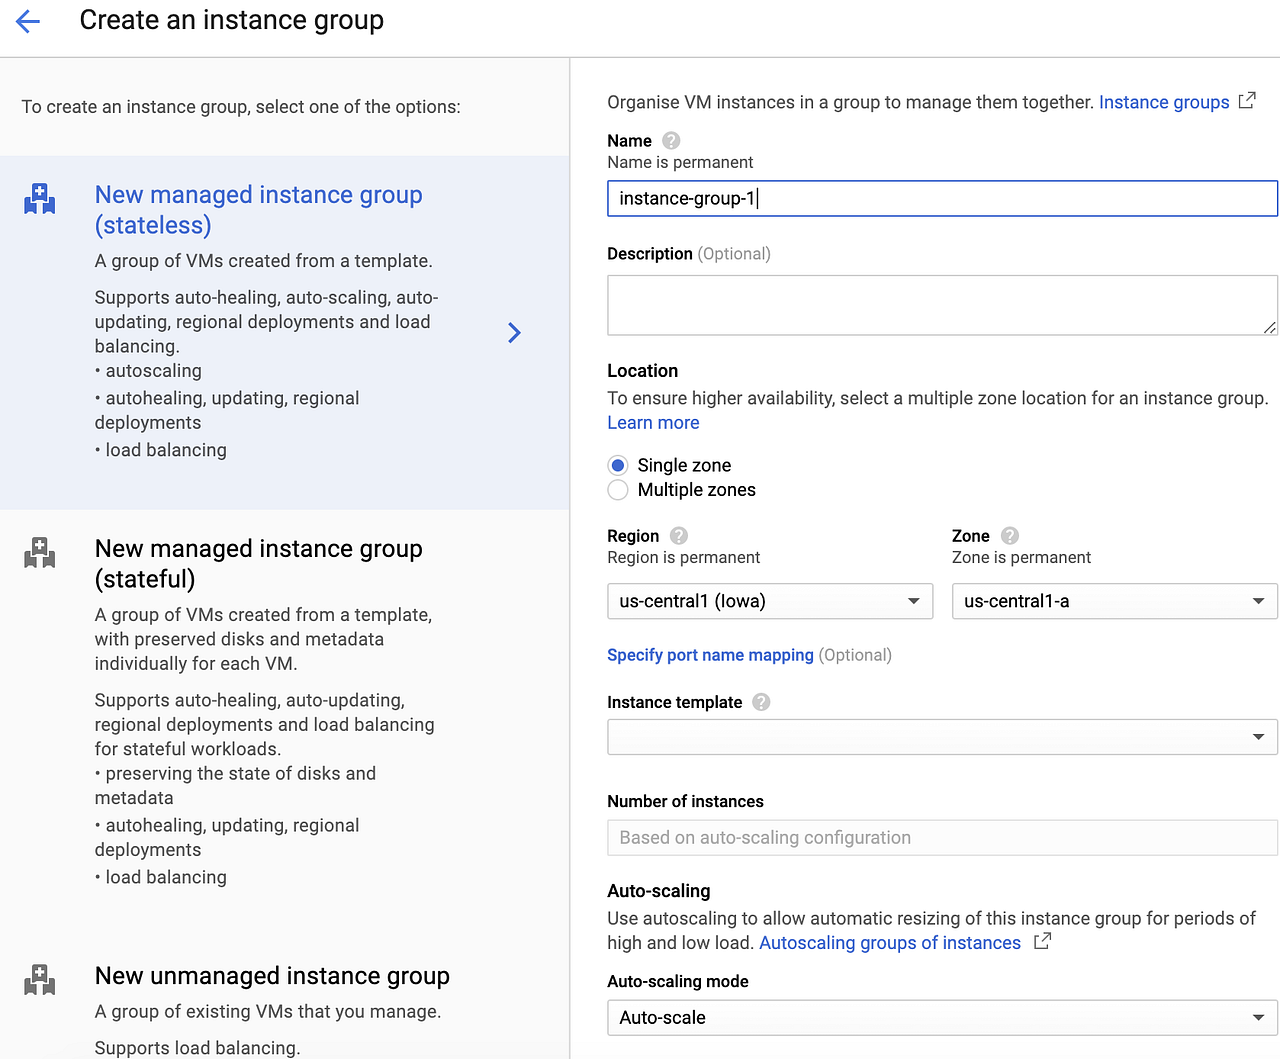Click the stateless managed instance group icon

pos(40,199)
